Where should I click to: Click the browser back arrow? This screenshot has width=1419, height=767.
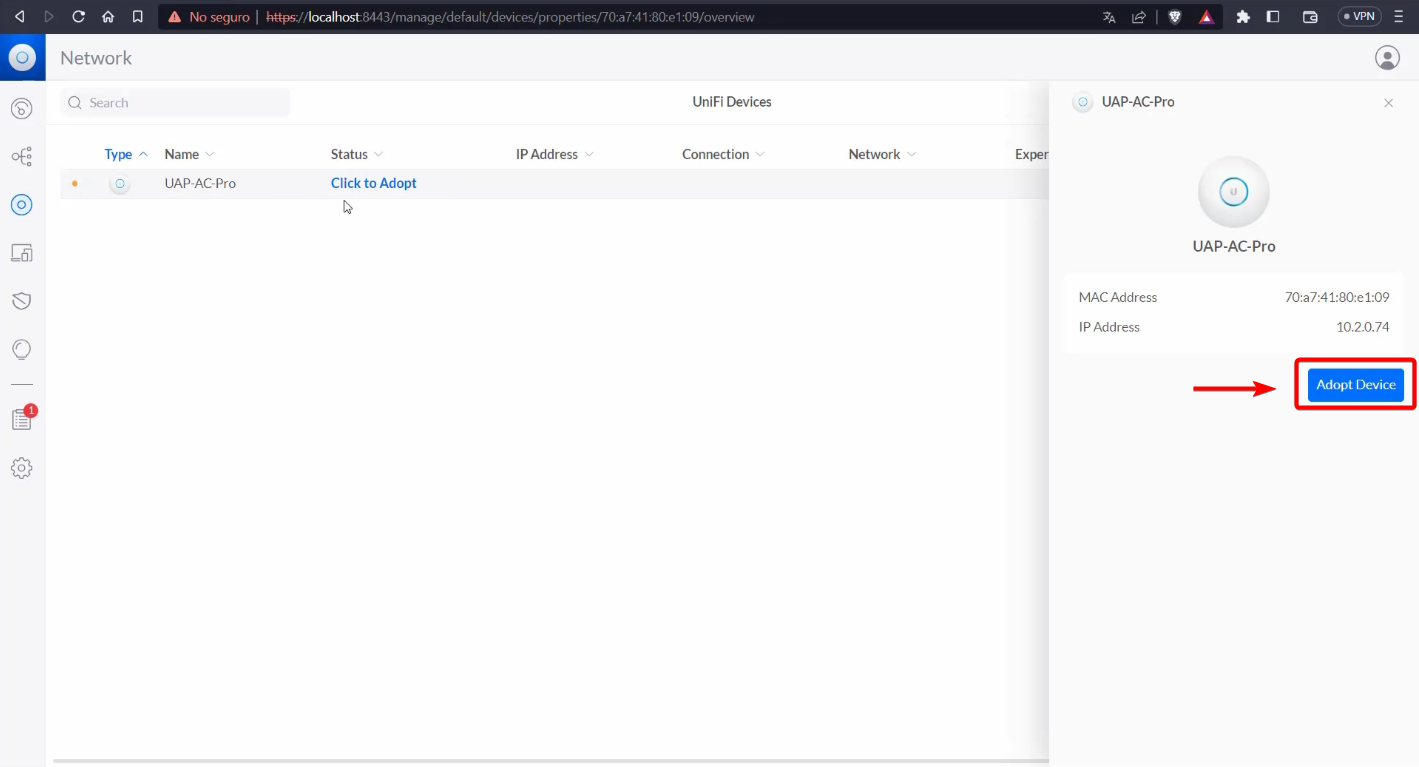19,17
